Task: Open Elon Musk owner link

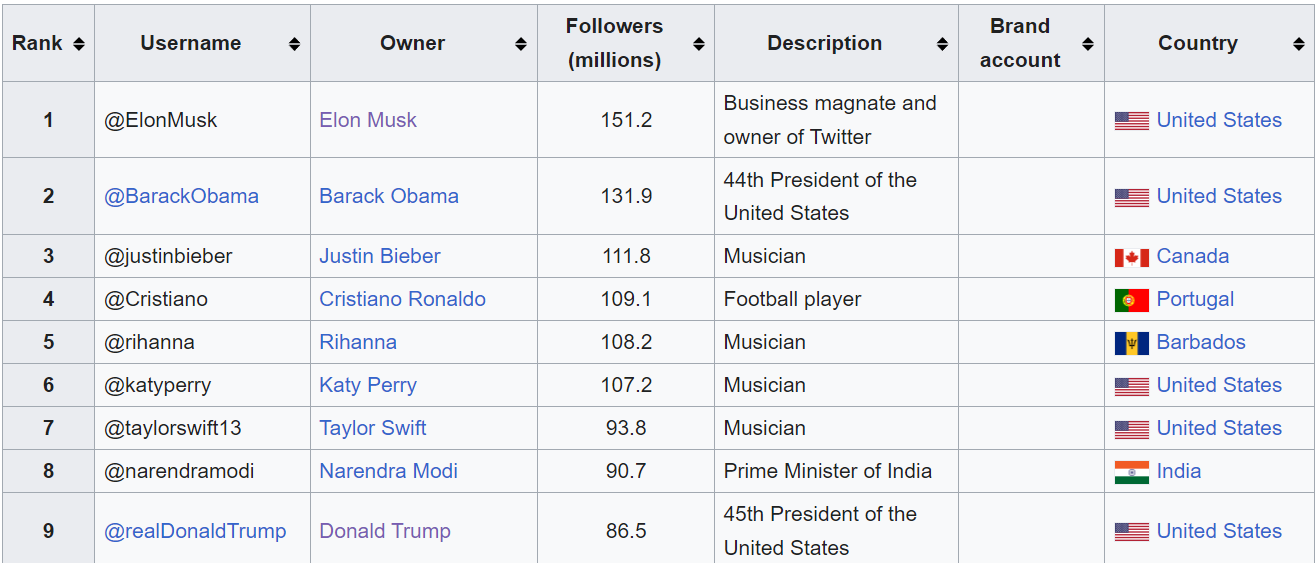Action: coord(367,120)
